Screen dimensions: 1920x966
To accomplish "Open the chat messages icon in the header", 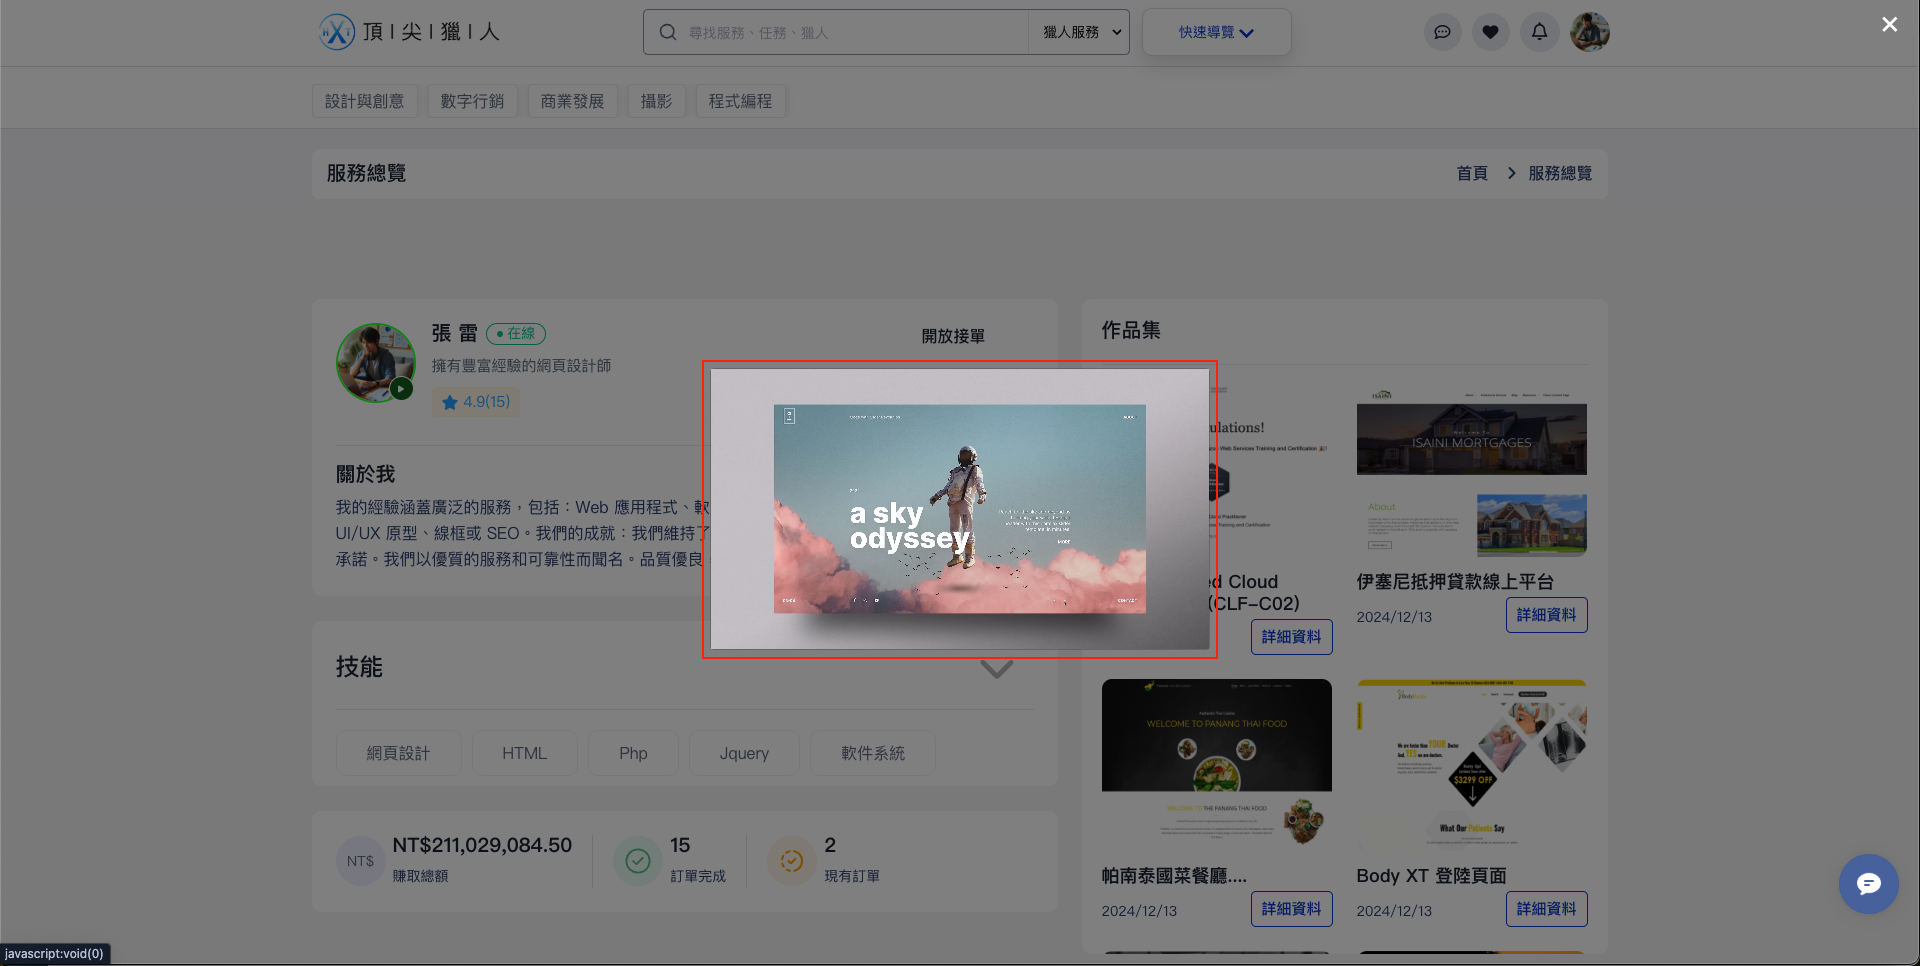I will pos(1442,31).
